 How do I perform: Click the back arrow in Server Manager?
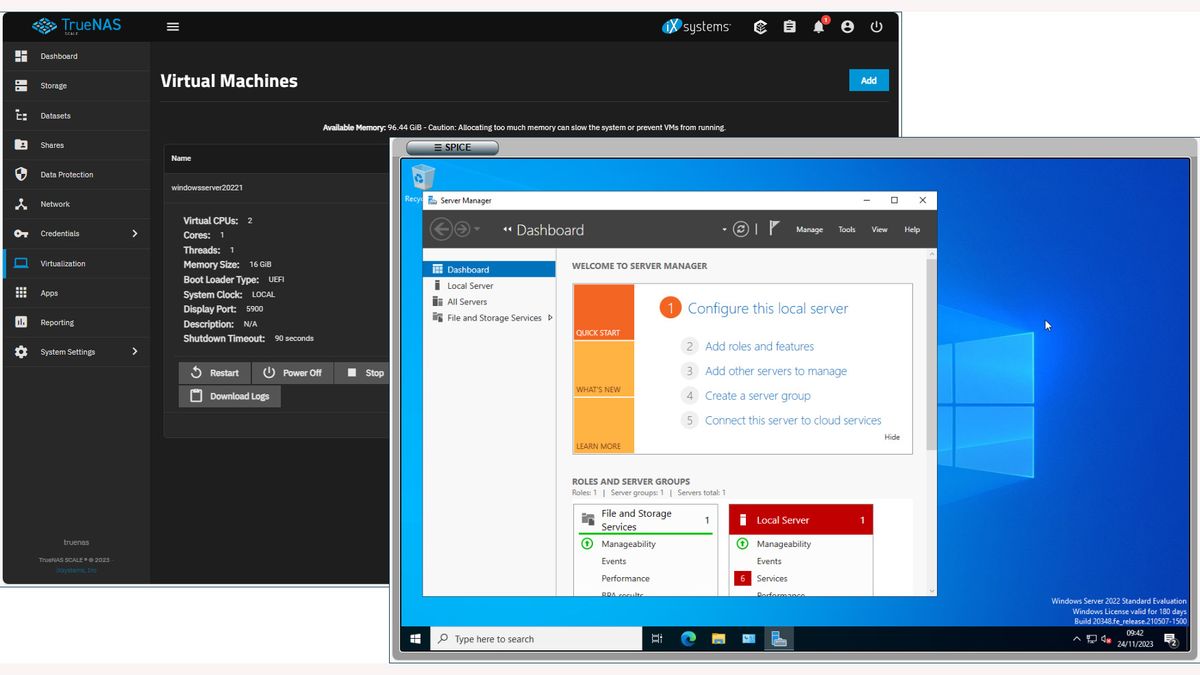[440, 229]
